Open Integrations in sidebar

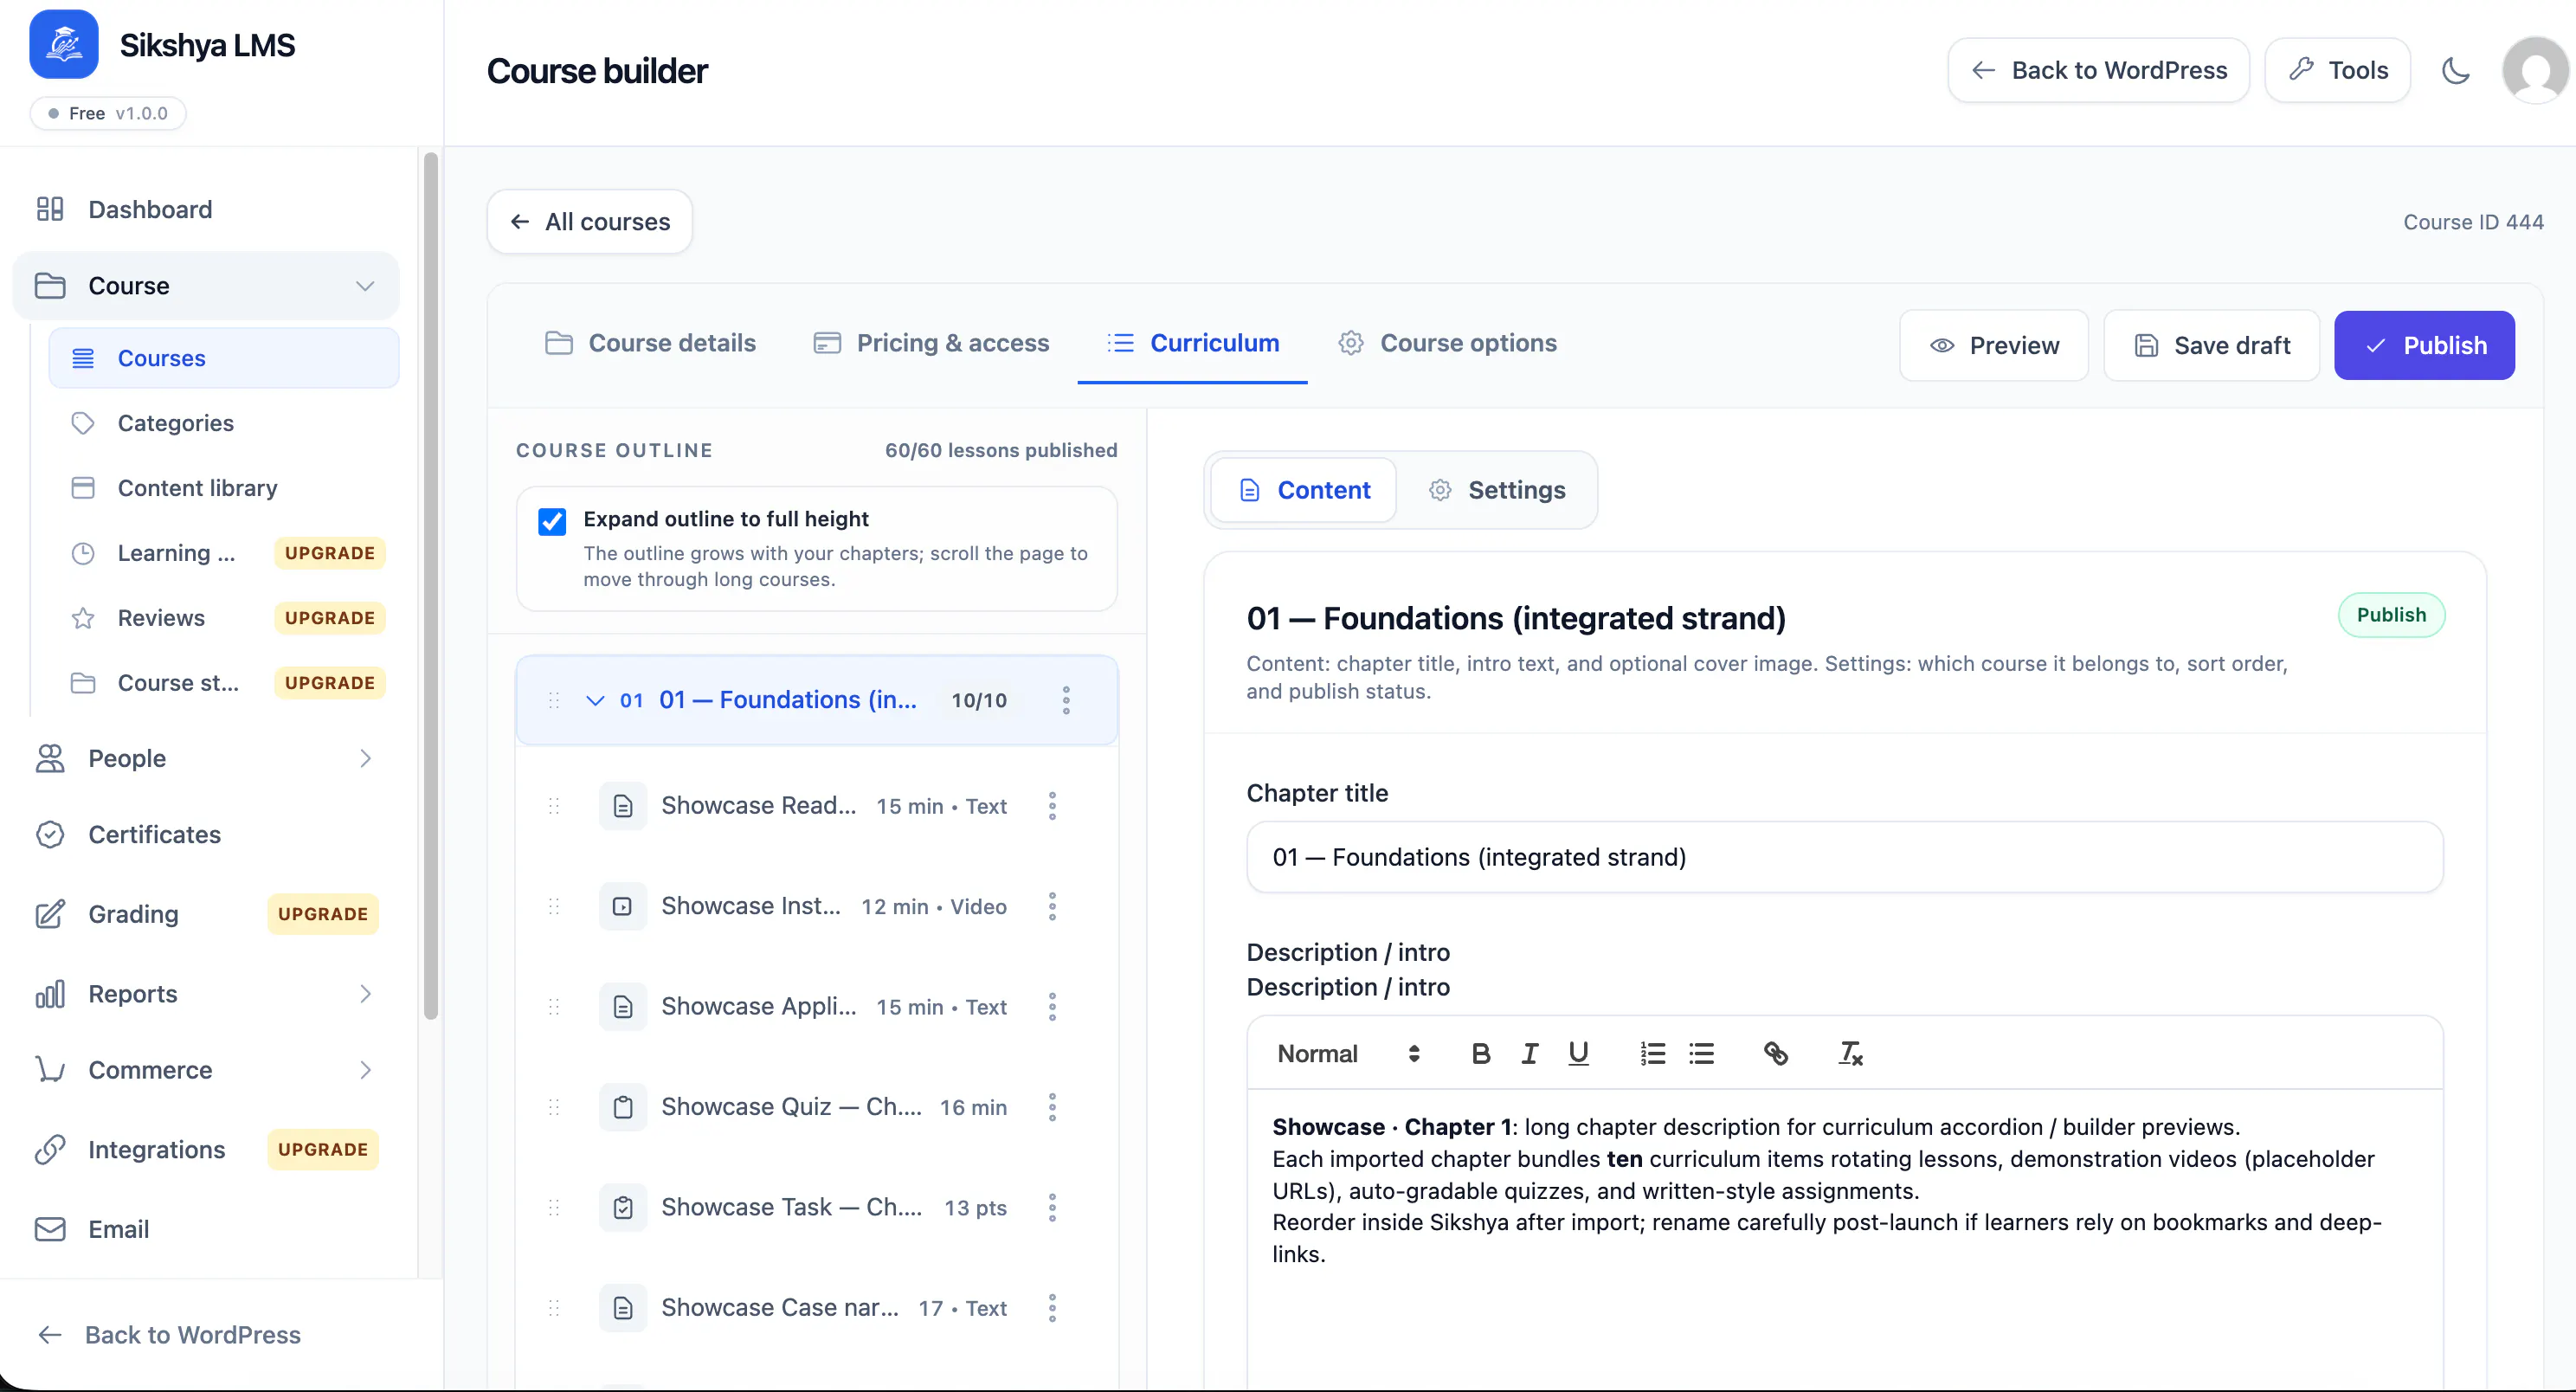pos(156,1150)
